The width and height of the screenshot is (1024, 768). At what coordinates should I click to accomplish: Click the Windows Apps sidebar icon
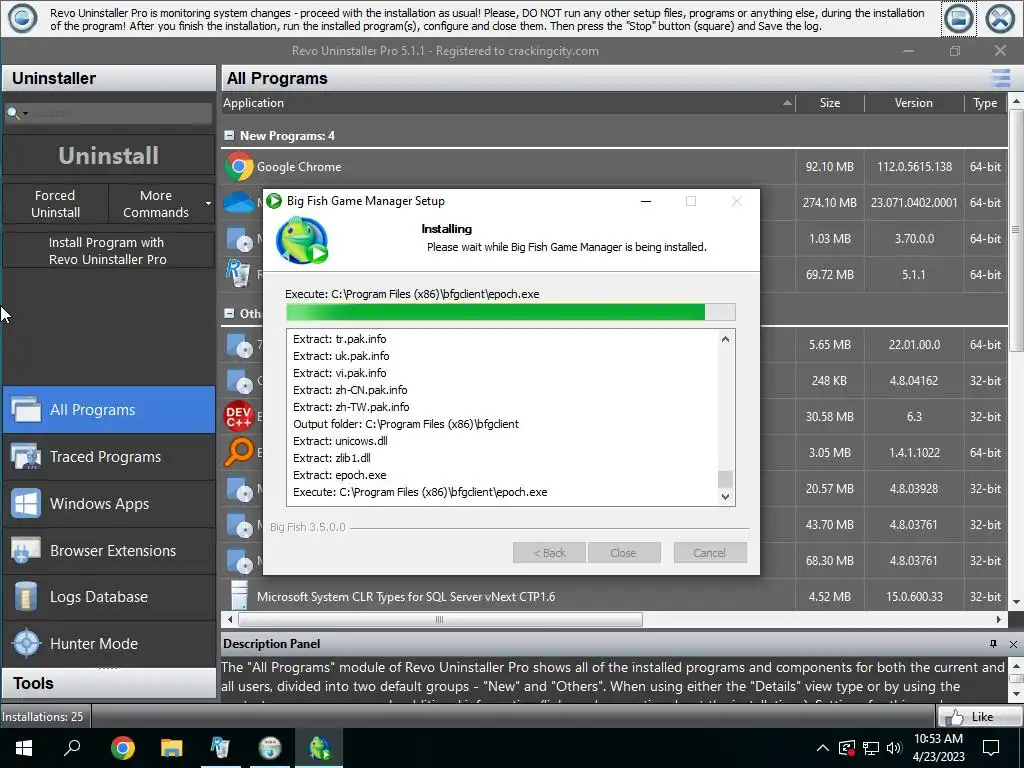tap(26, 504)
